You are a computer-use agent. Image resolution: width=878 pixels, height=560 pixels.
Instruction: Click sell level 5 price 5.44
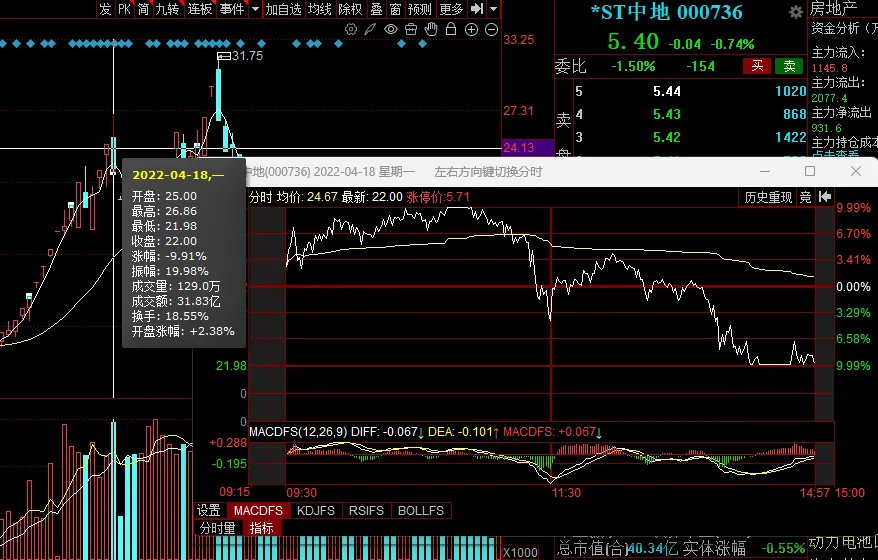667,91
